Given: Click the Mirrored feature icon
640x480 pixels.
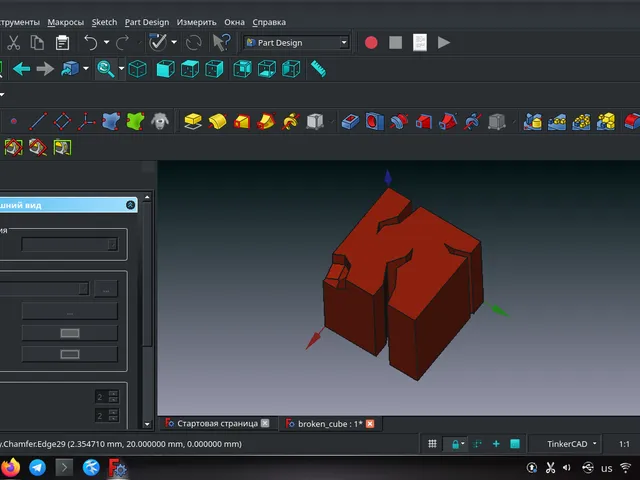Looking at the screenshot, I should (533, 121).
